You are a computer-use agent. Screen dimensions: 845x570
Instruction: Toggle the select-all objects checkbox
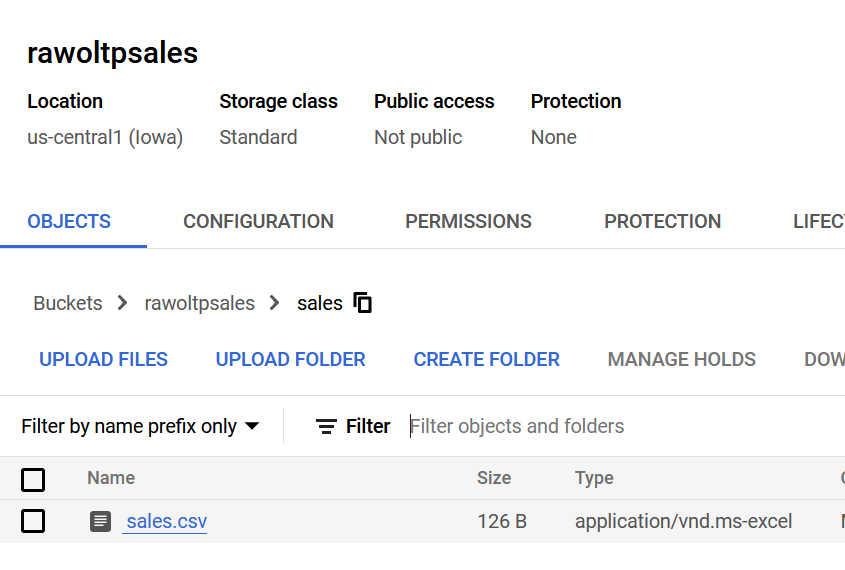pyautogui.click(x=33, y=479)
